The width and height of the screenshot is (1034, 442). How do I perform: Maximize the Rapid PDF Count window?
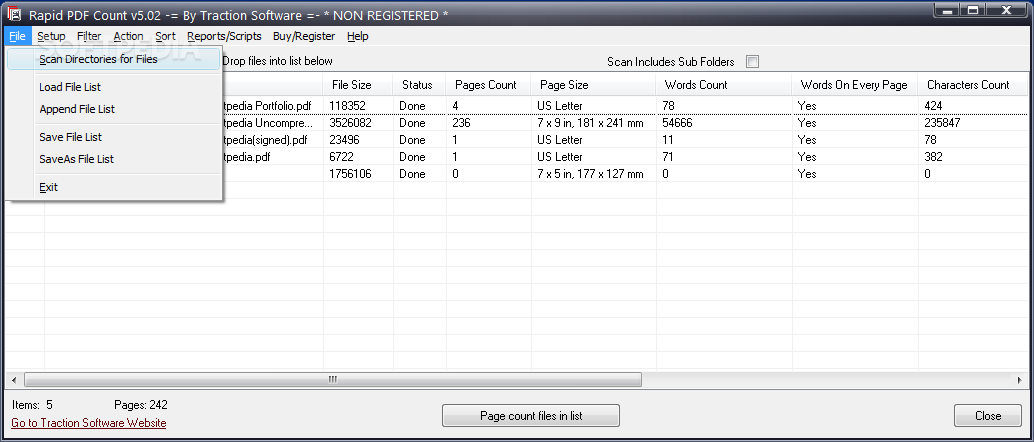point(973,9)
